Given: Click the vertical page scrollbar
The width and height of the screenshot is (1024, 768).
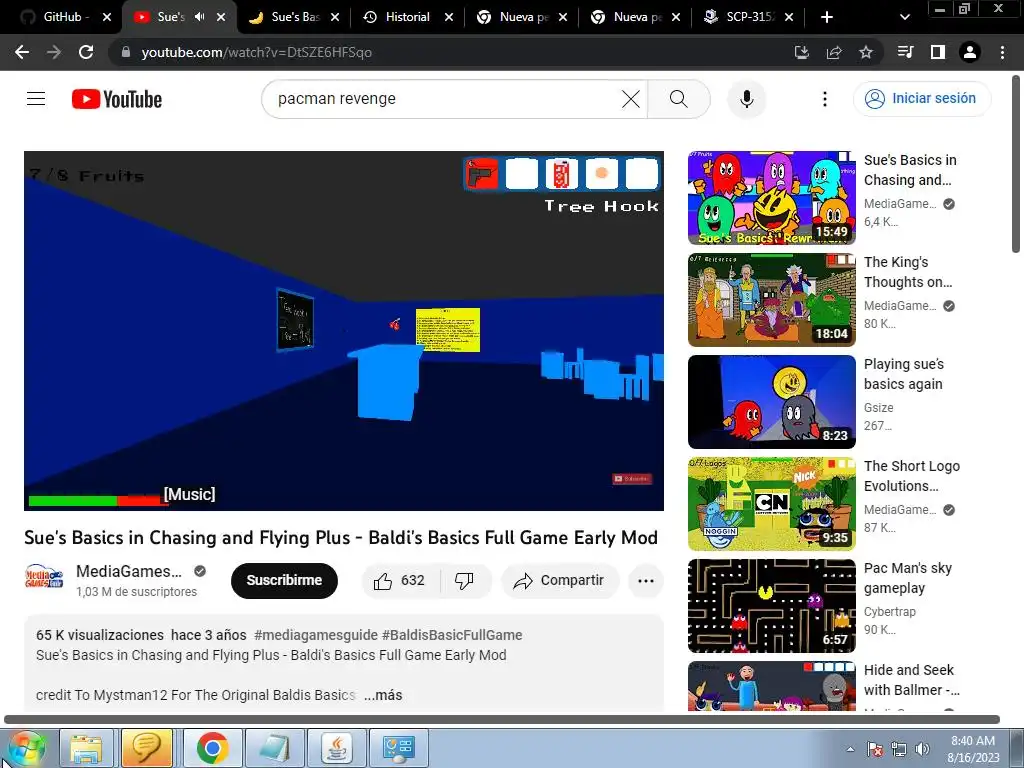Looking at the screenshot, I should (1016, 163).
